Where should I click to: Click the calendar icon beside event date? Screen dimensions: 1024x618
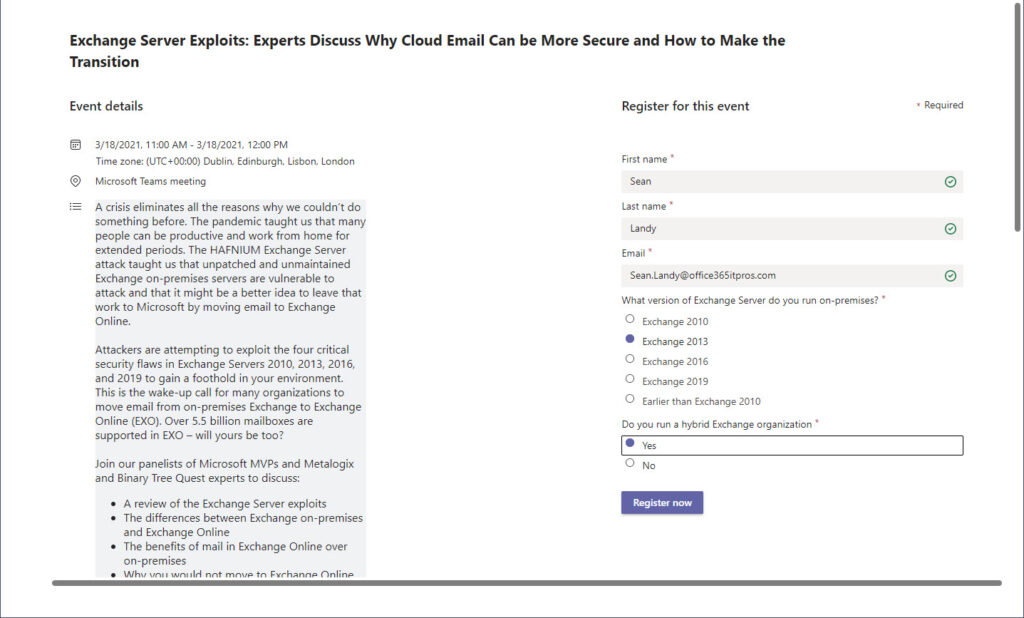76,144
